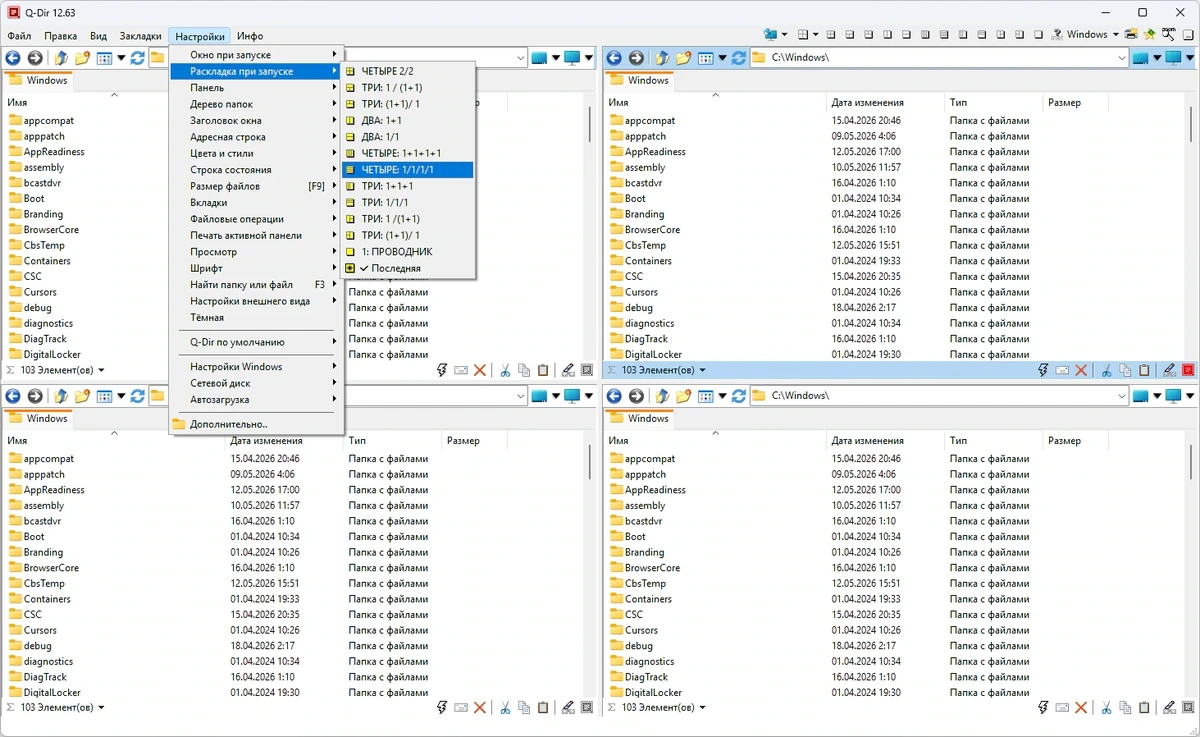1200x737 pixels.
Task: Cut with scissors in bottom-left pane status bar
Action: (x=505, y=708)
